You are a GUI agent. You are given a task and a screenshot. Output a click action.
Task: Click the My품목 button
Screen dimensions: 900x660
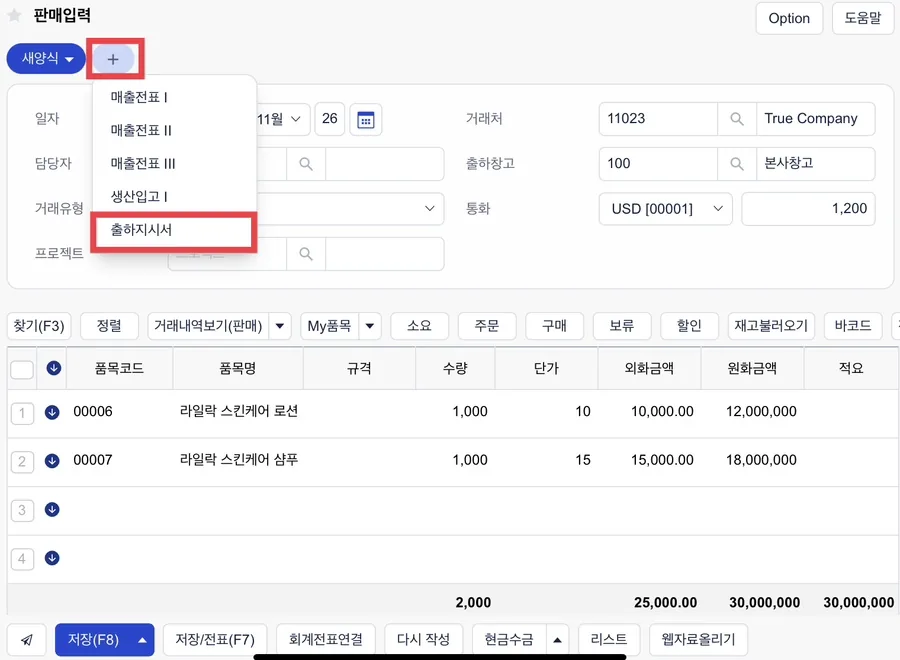(x=329, y=326)
